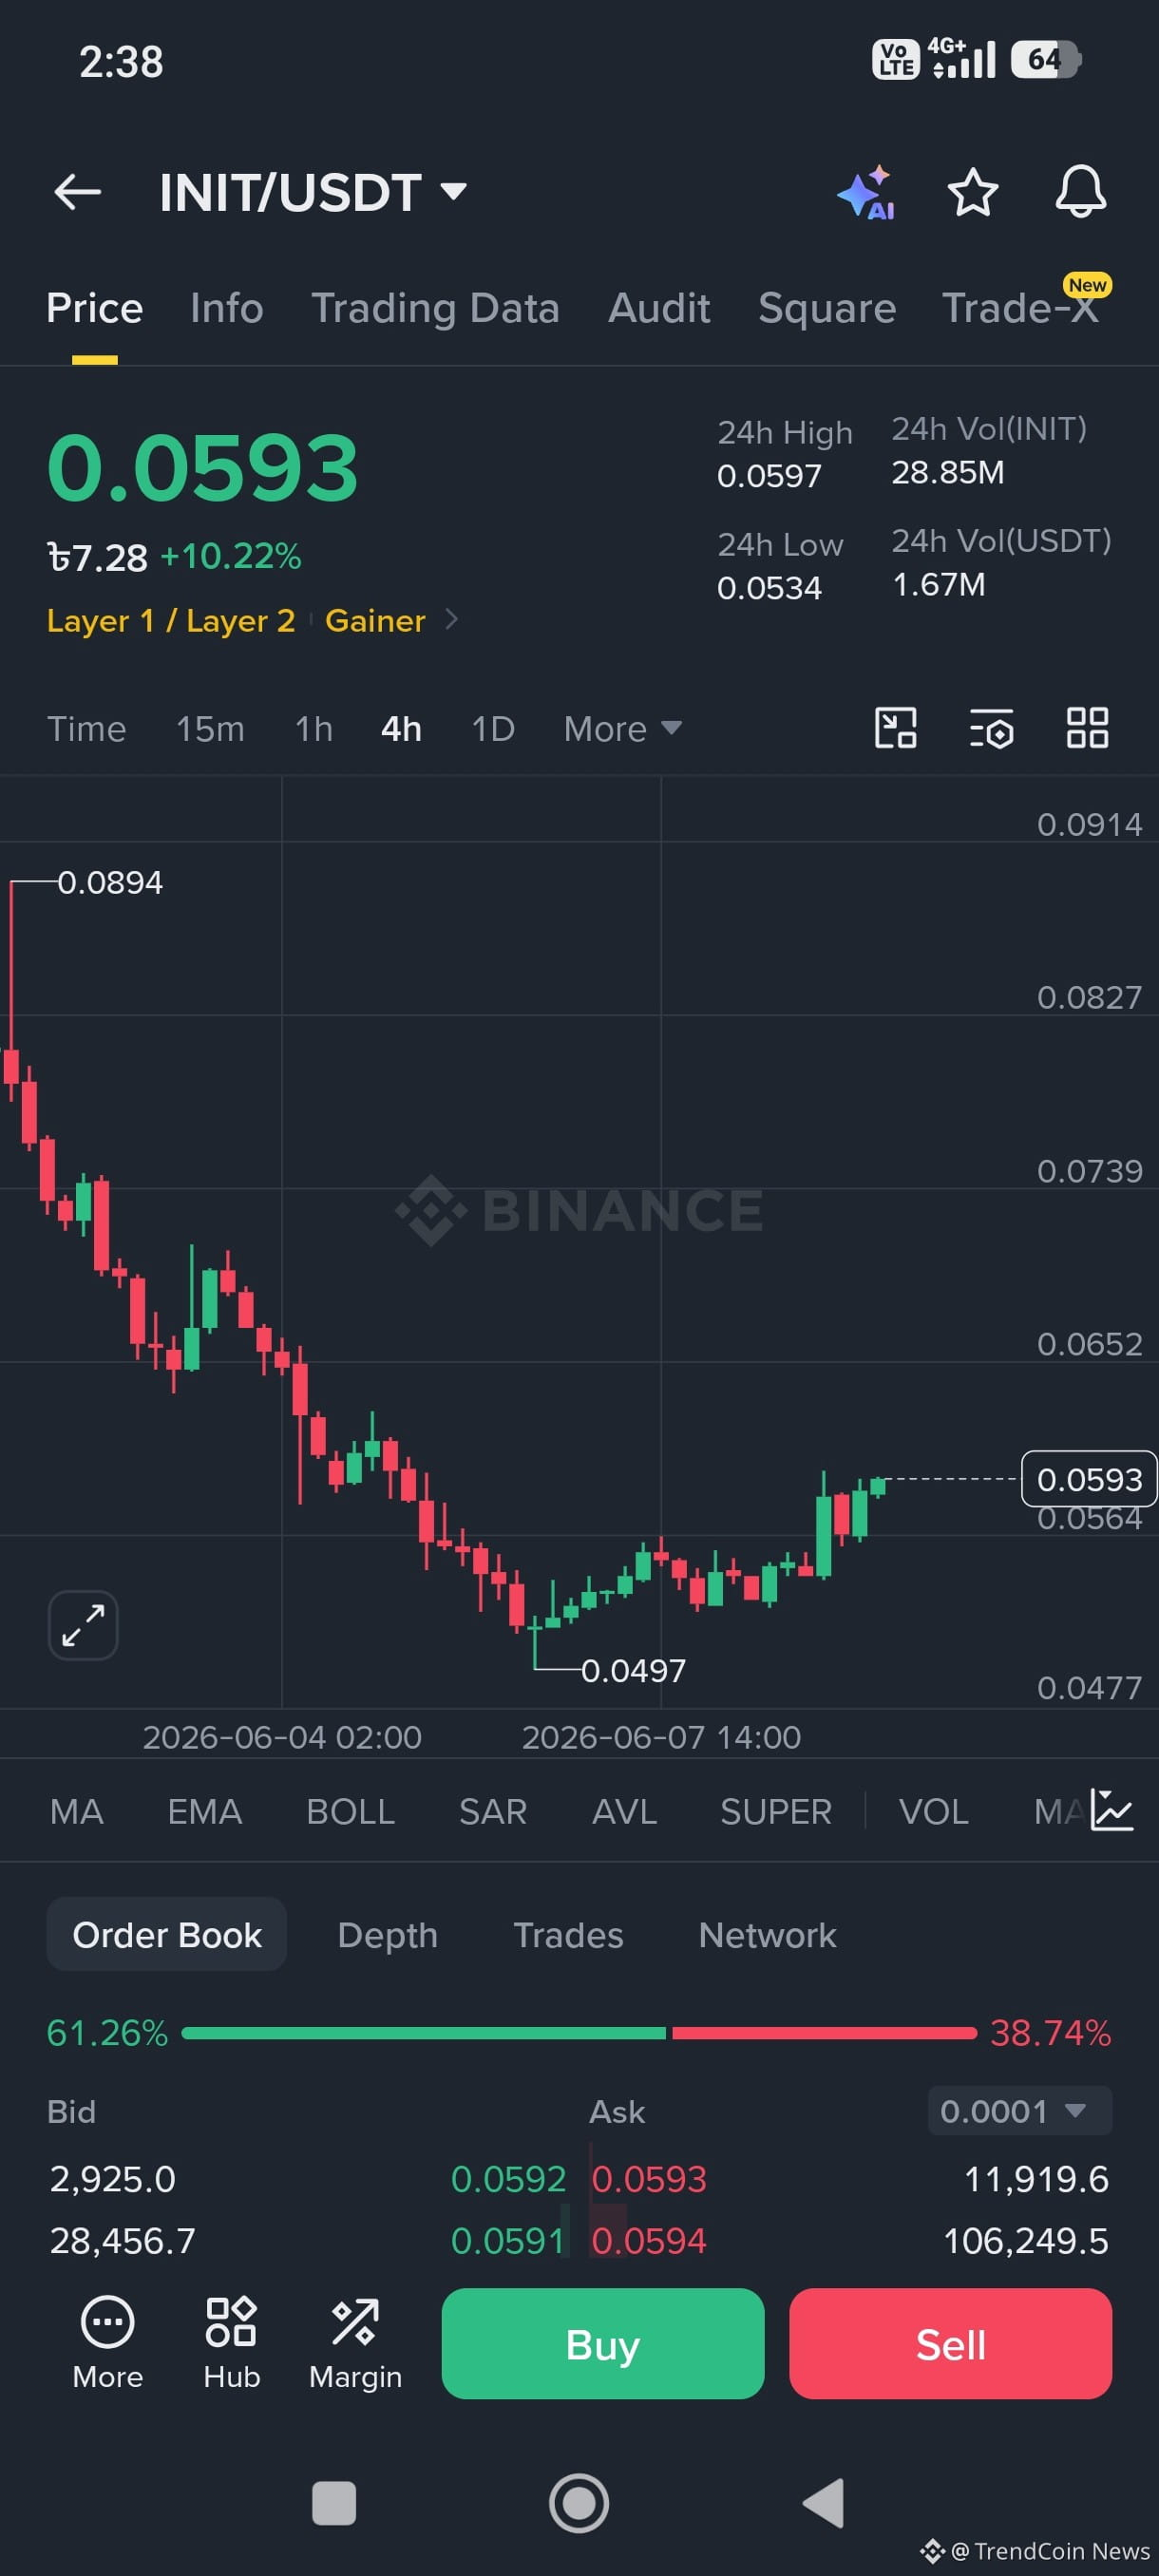Screen dimensions: 1159x2576
Task: Tap the chart low marker 0.0497
Action: point(634,1670)
